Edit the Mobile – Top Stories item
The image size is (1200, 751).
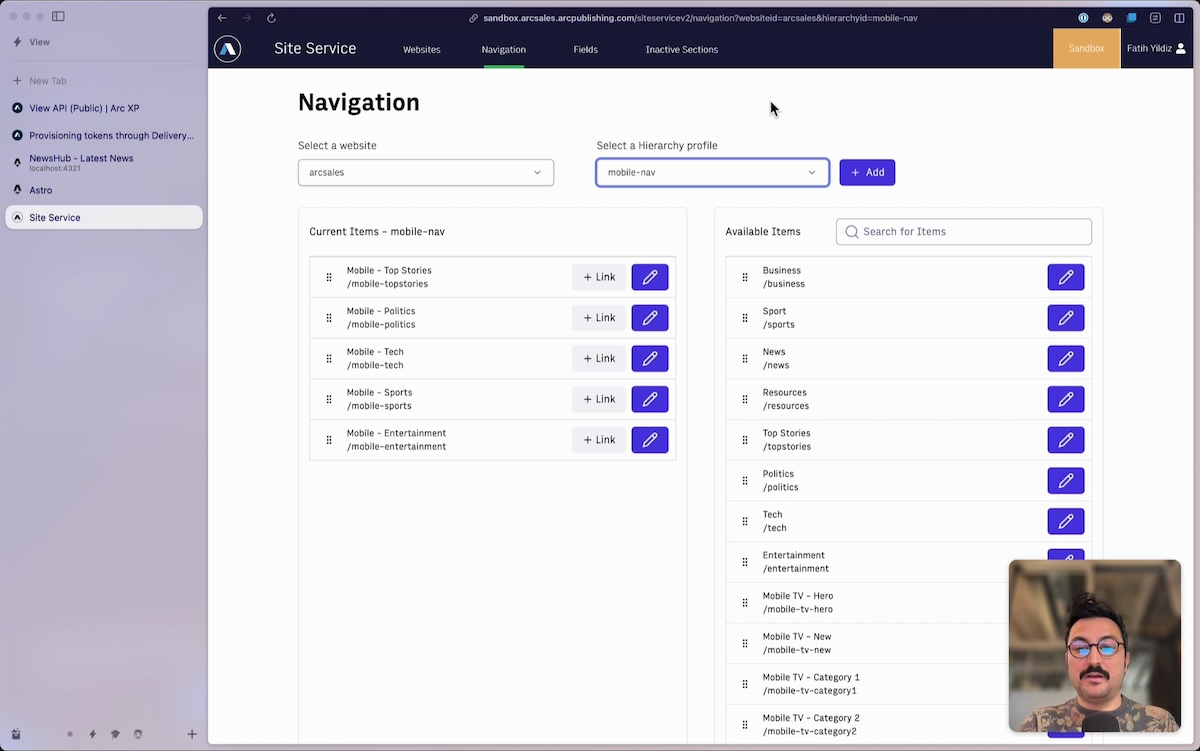click(649, 277)
